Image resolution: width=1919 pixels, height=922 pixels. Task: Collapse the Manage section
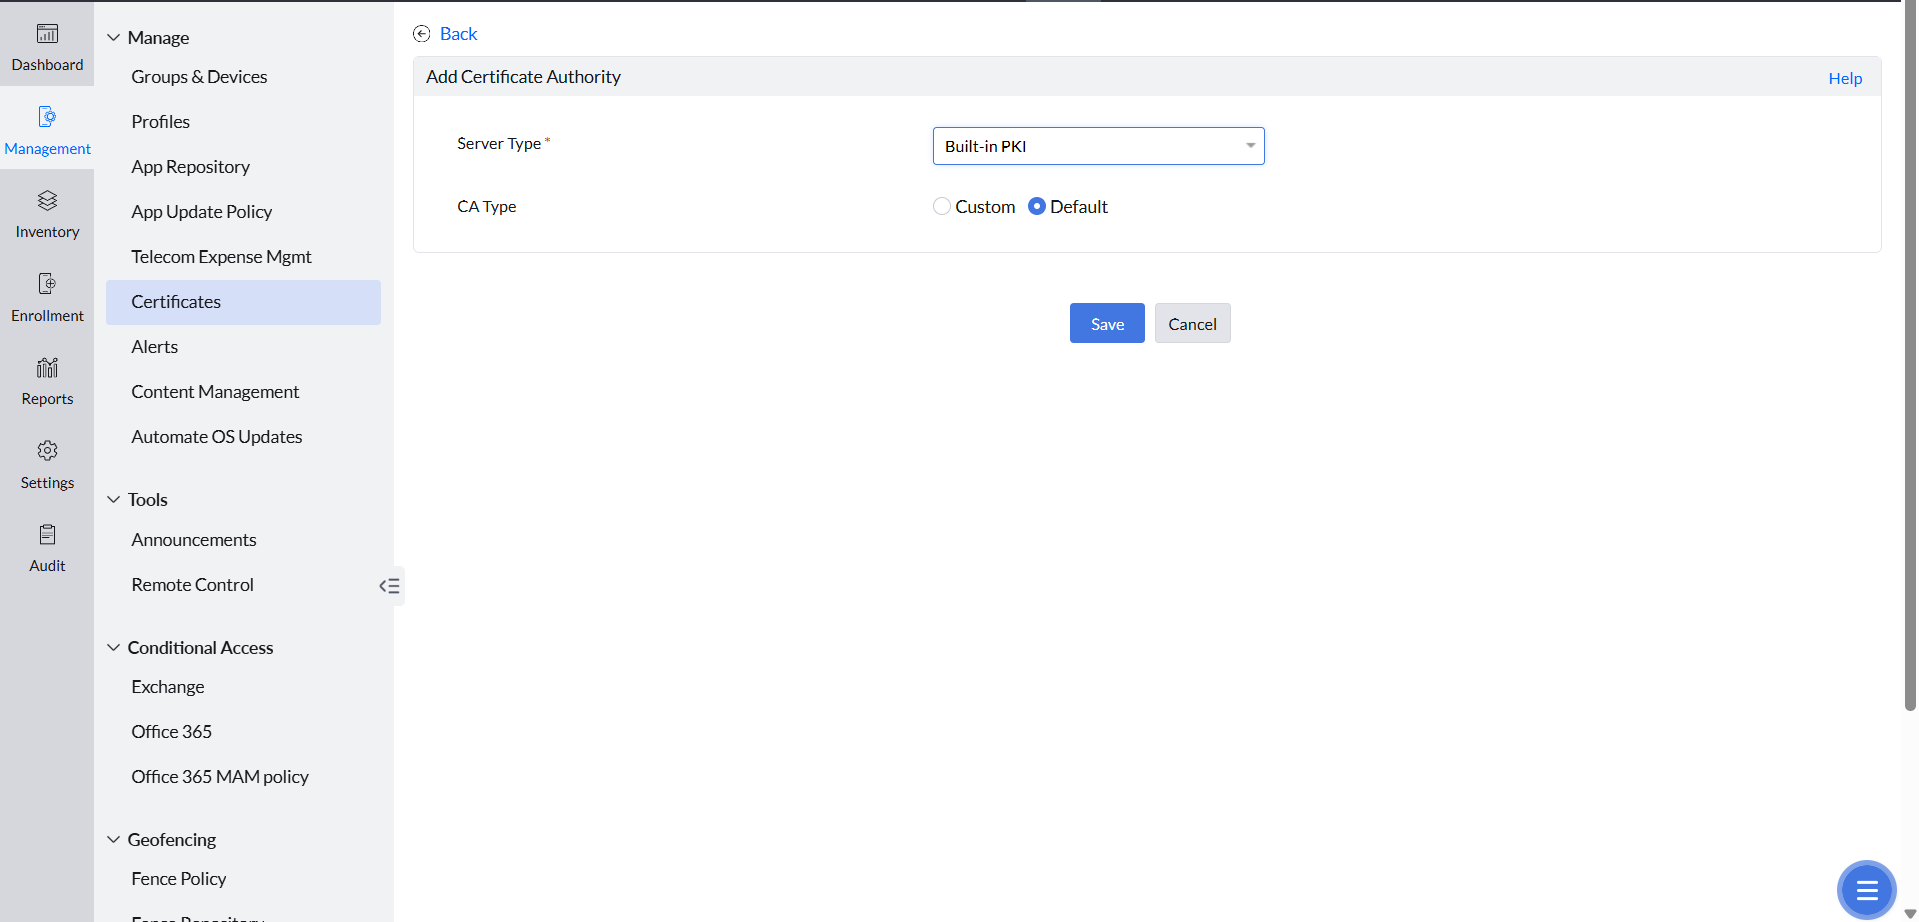pos(112,37)
